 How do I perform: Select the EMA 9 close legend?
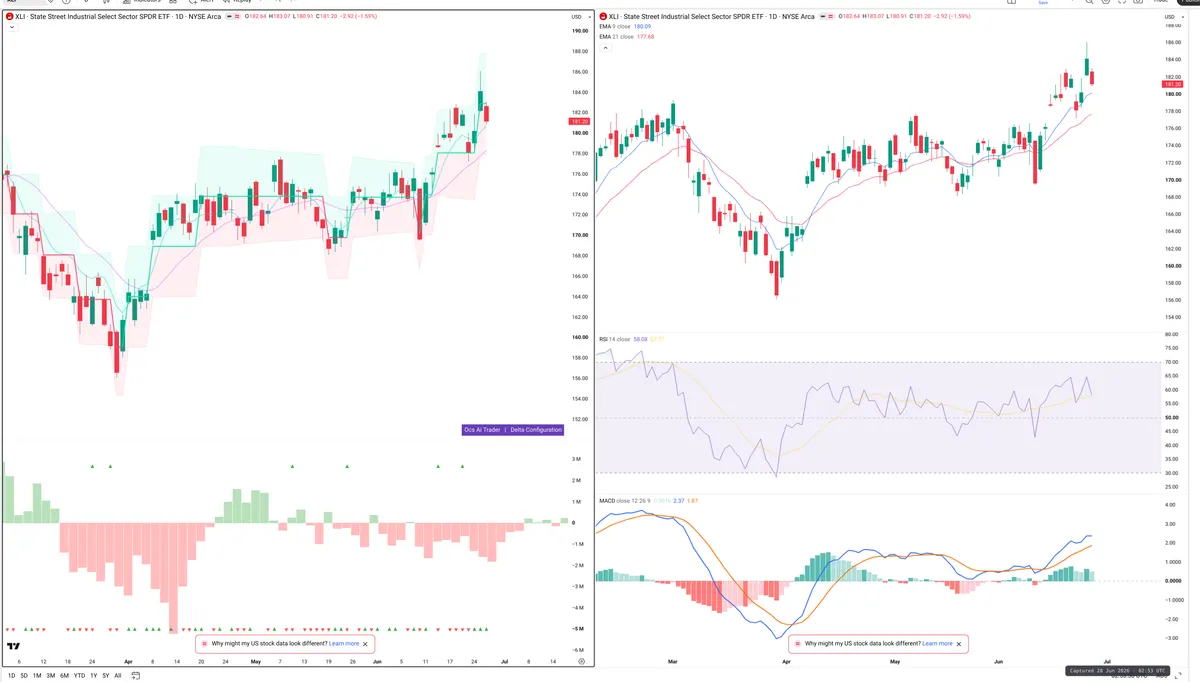coord(614,27)
